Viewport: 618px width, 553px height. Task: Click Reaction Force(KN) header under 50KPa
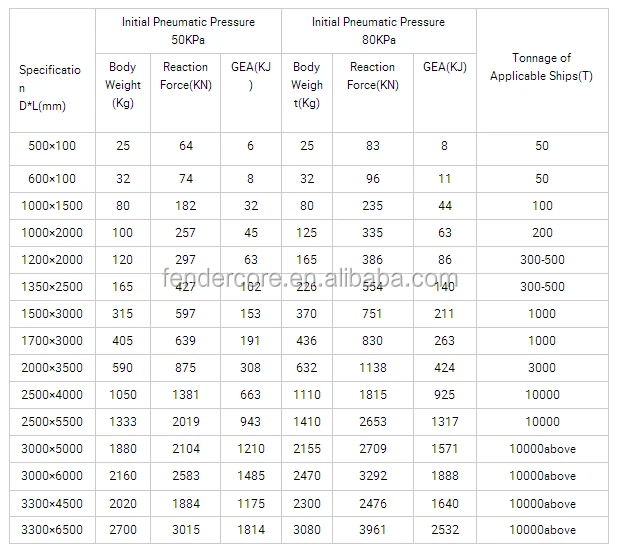coord(185,76)
